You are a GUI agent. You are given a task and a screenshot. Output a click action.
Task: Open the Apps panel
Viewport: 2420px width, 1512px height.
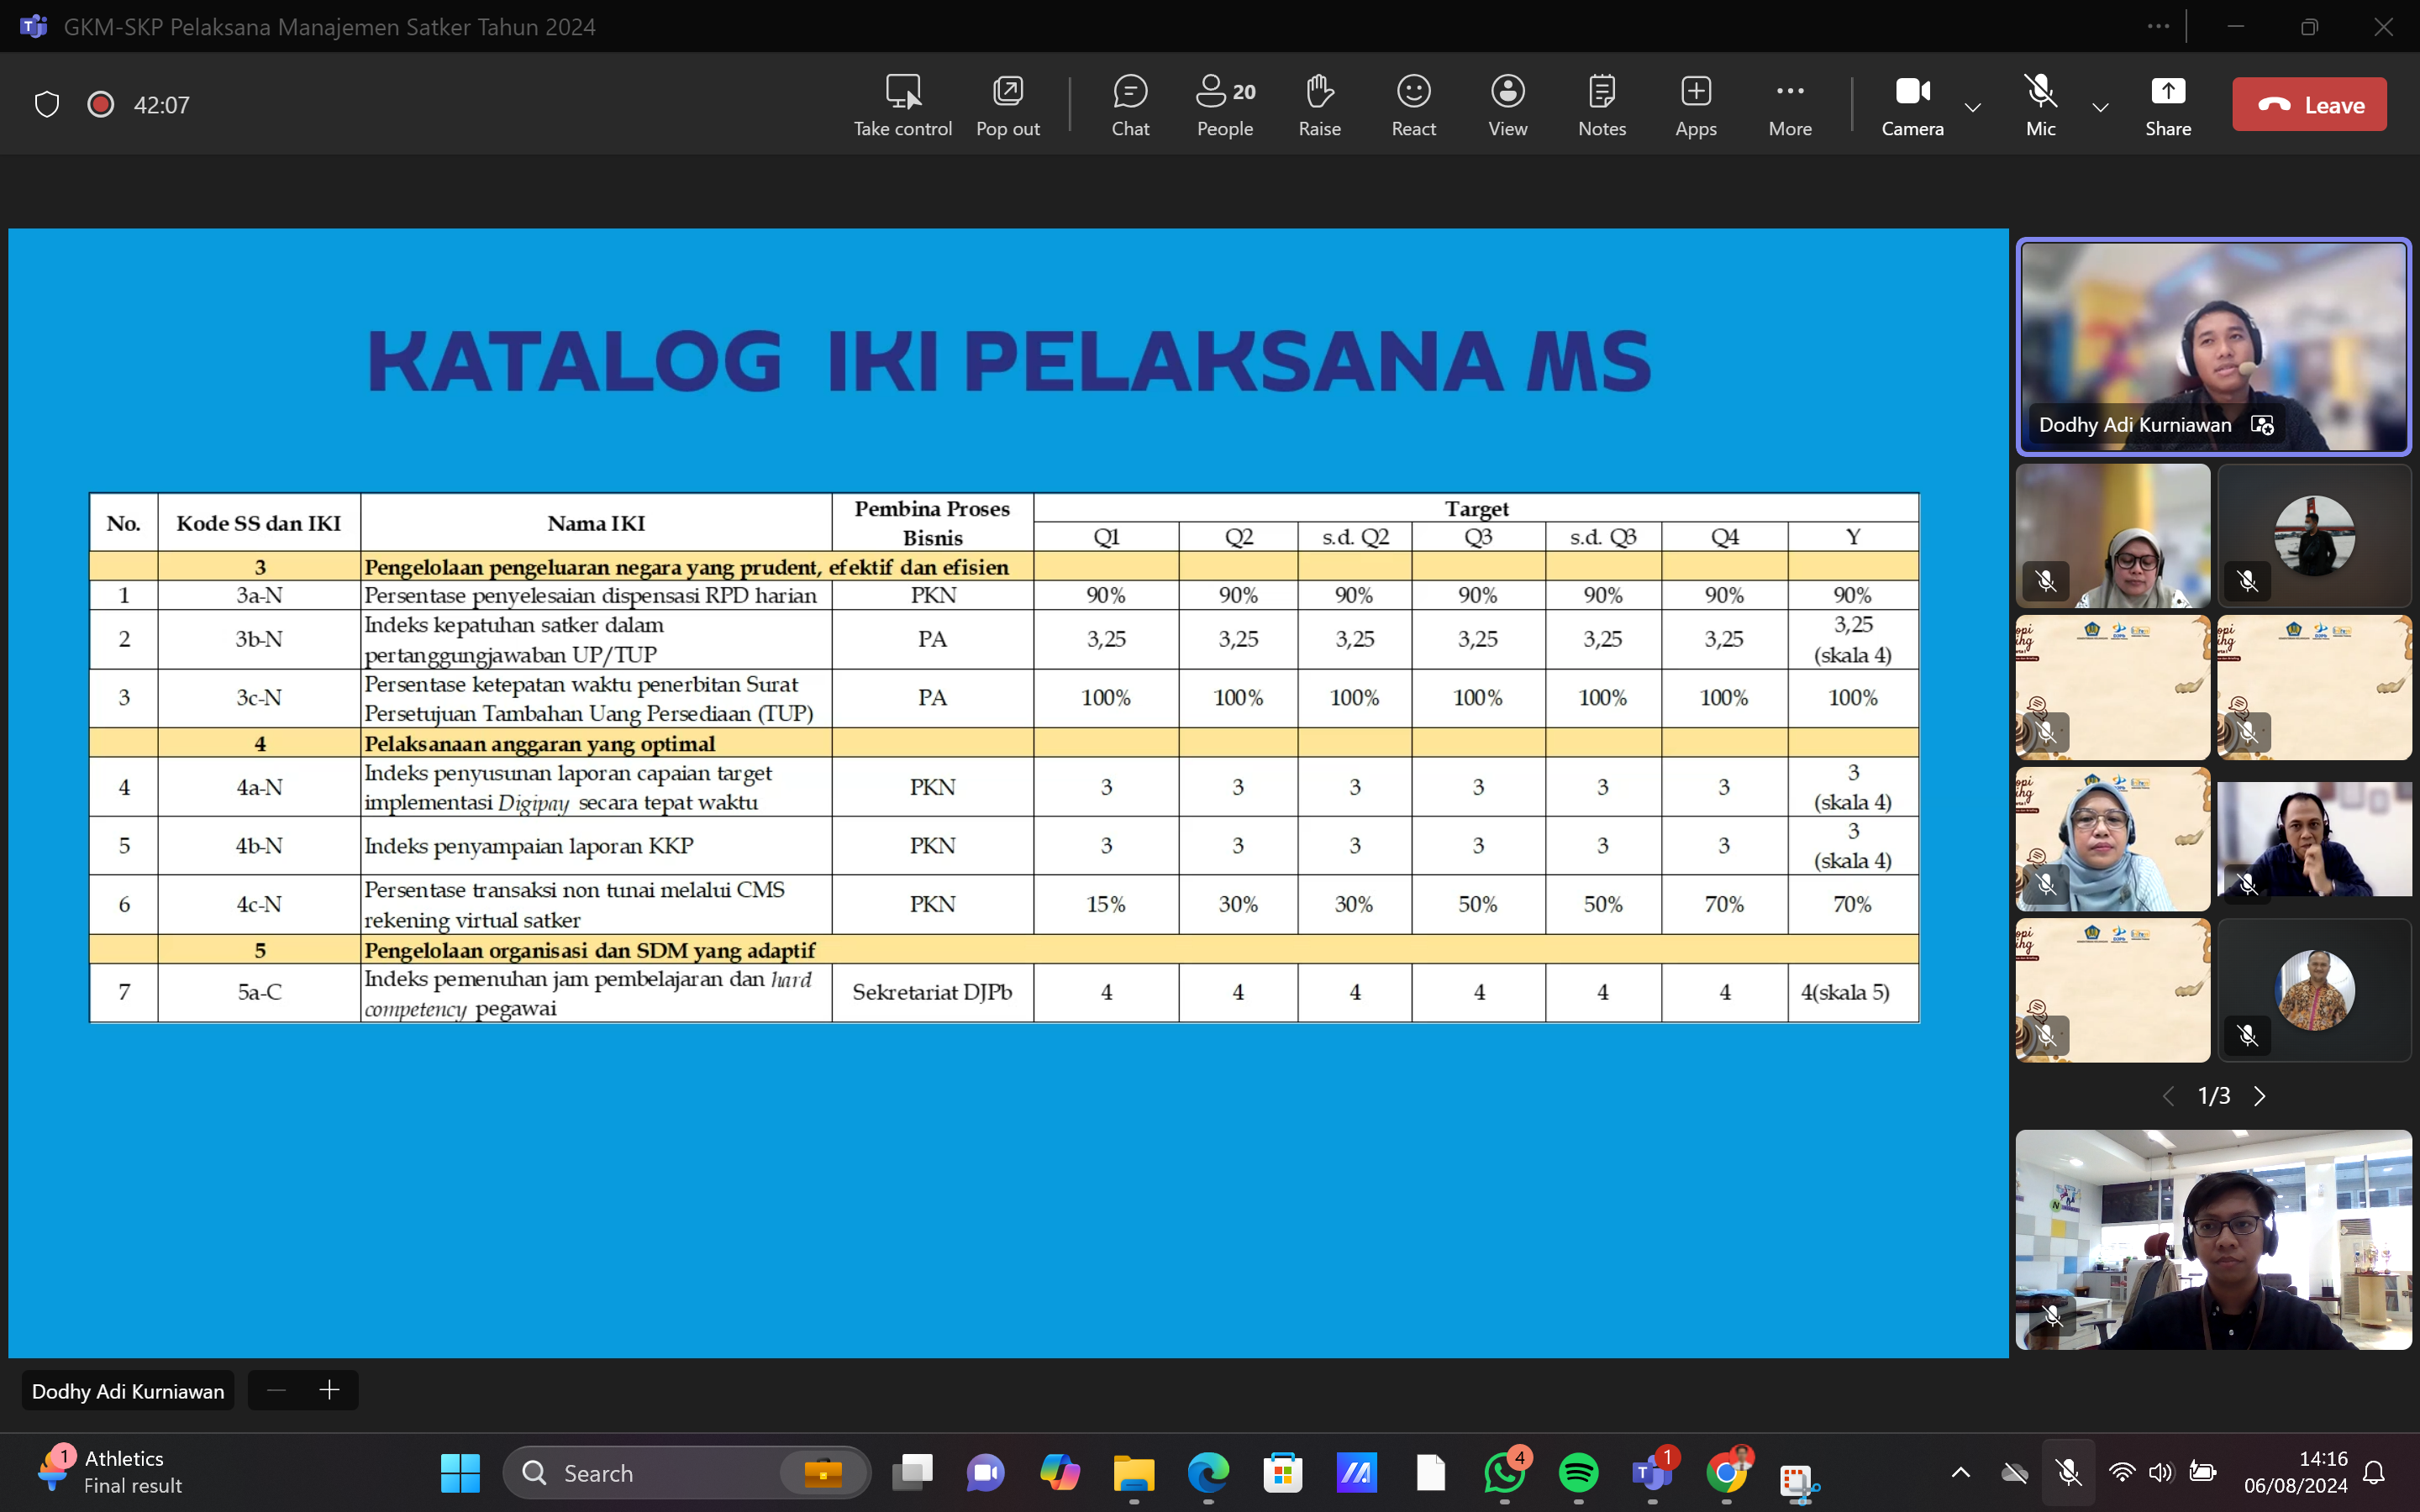[1695, 104]
